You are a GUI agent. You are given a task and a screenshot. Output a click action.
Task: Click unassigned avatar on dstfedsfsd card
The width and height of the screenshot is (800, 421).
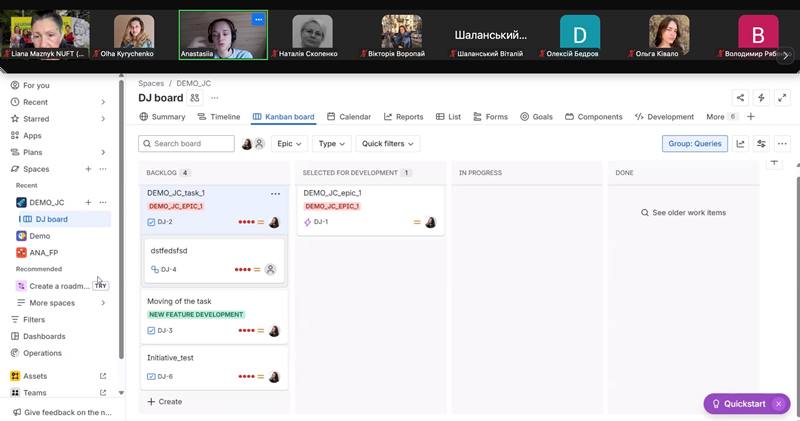tap(270, 269)
